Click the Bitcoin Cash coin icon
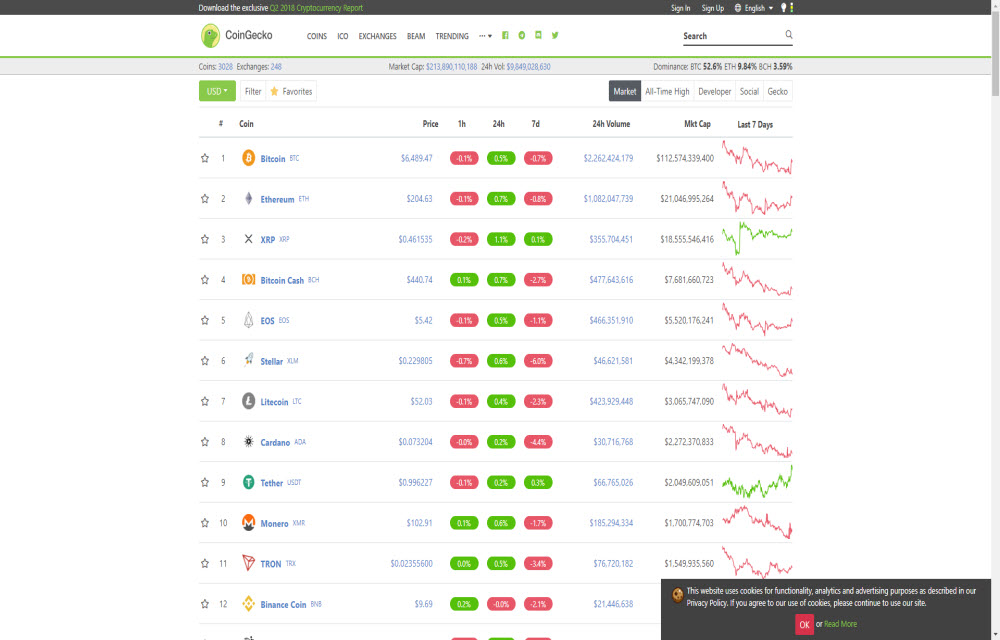 248,279
